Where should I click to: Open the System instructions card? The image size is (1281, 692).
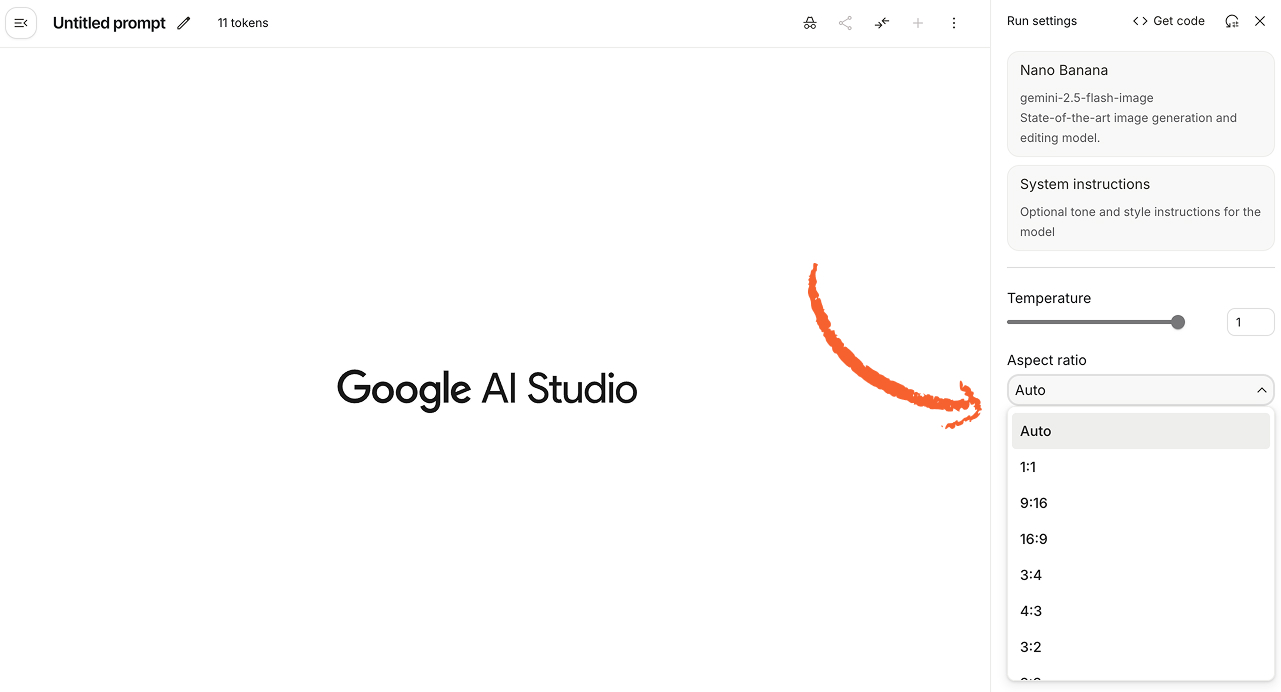1141,208
